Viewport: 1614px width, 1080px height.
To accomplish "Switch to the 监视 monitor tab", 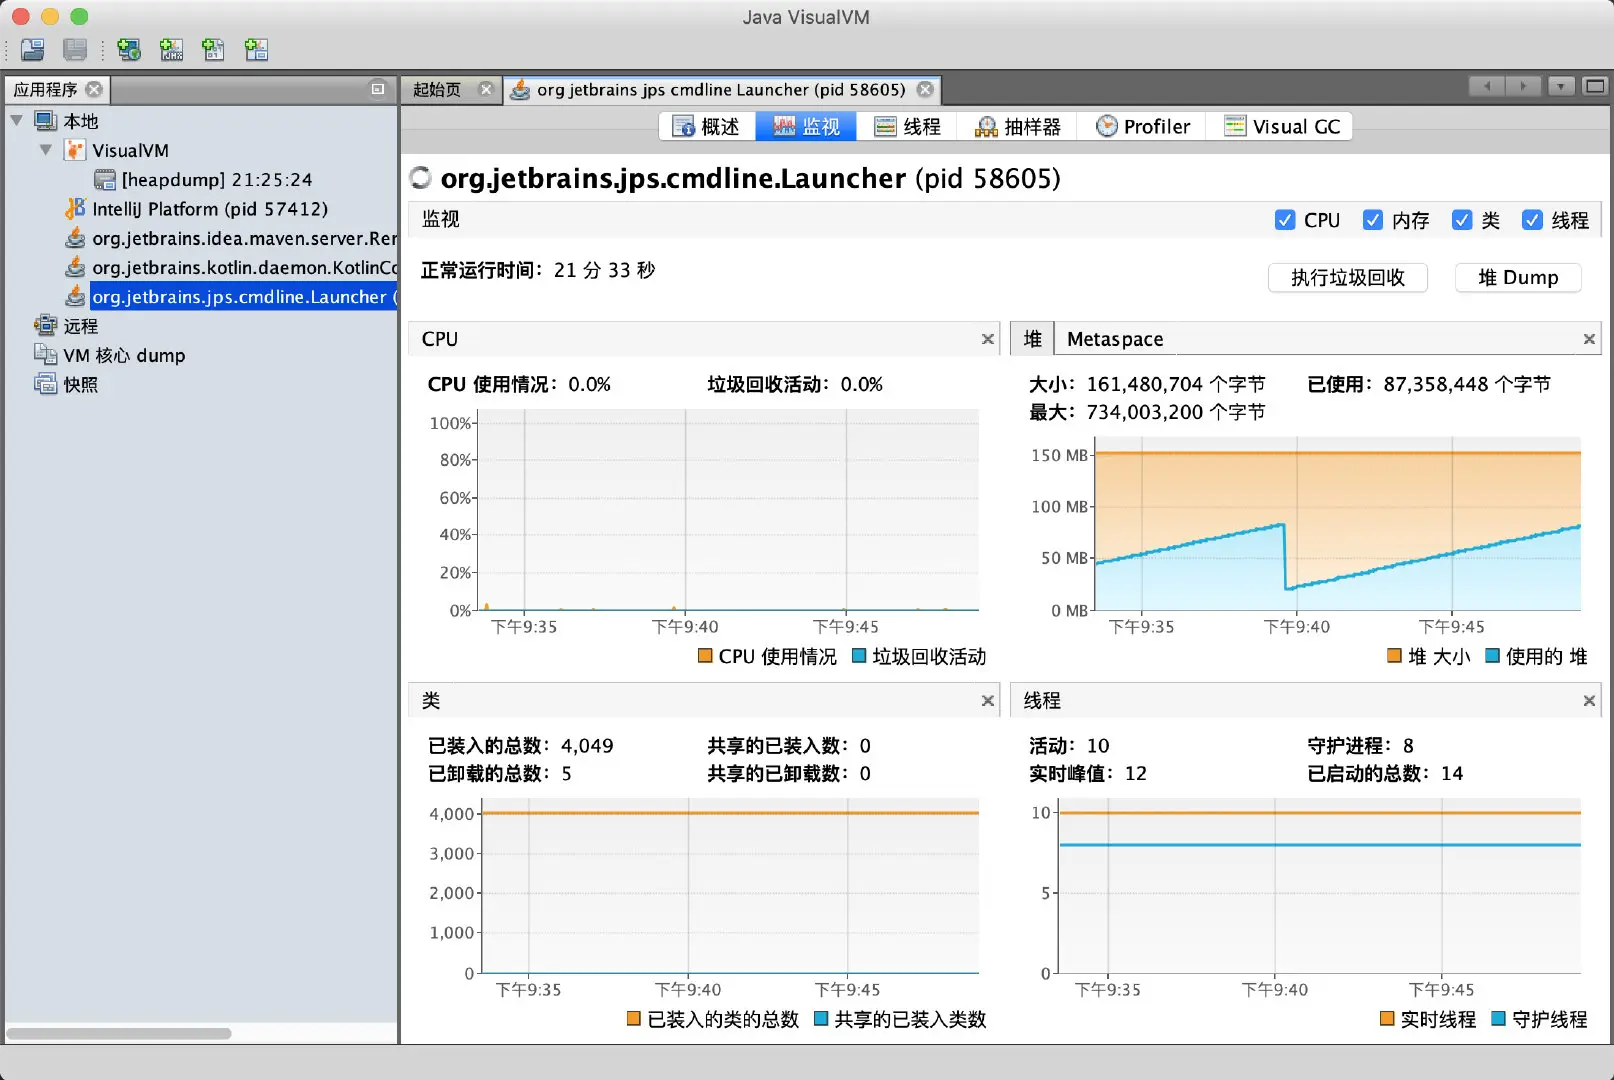I will (806, 126).
